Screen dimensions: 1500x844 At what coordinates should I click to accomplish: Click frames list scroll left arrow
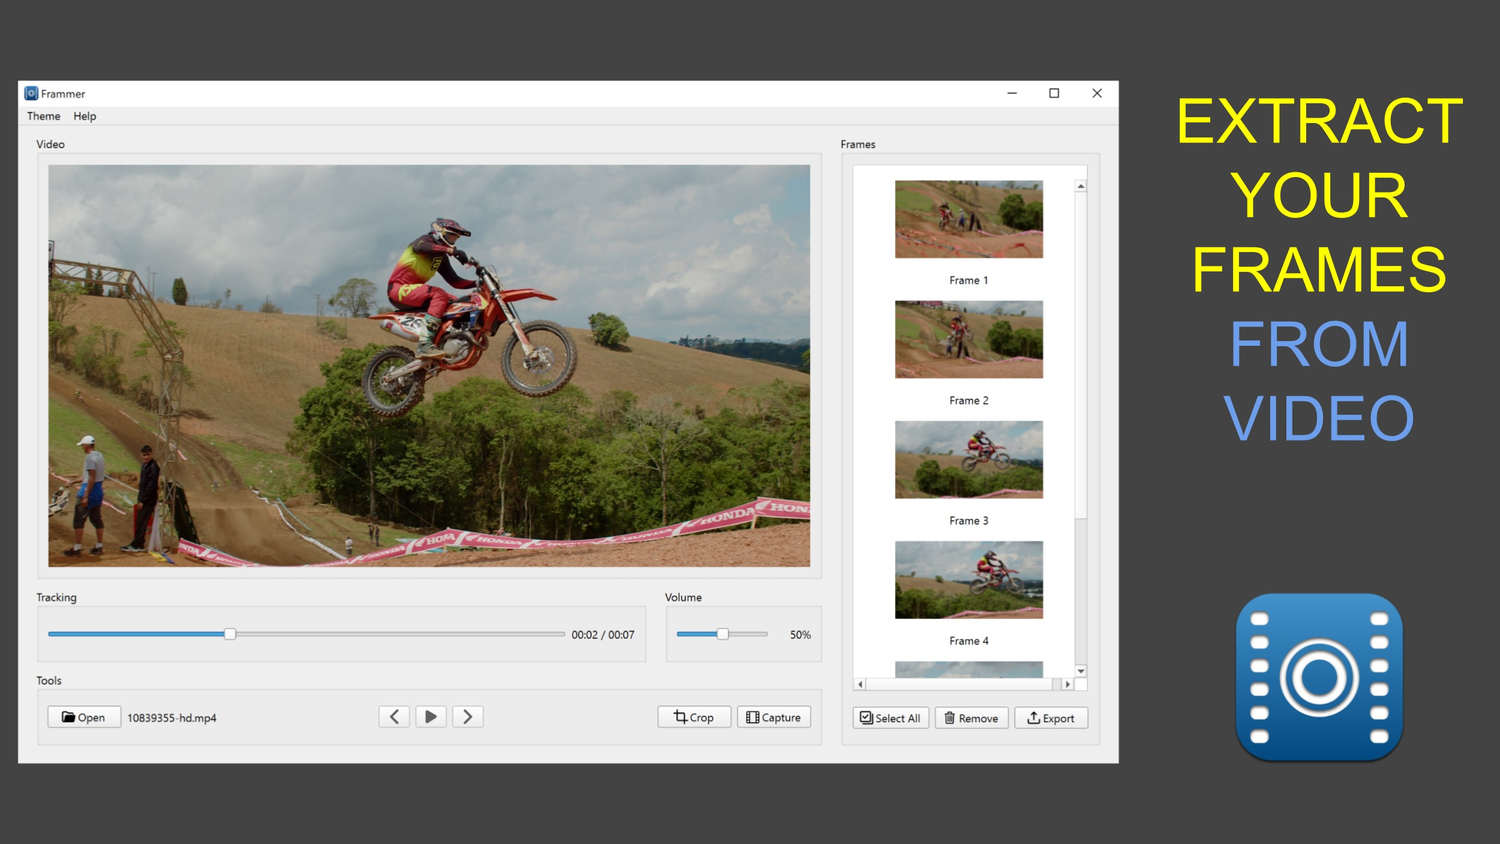click(860, 684)
